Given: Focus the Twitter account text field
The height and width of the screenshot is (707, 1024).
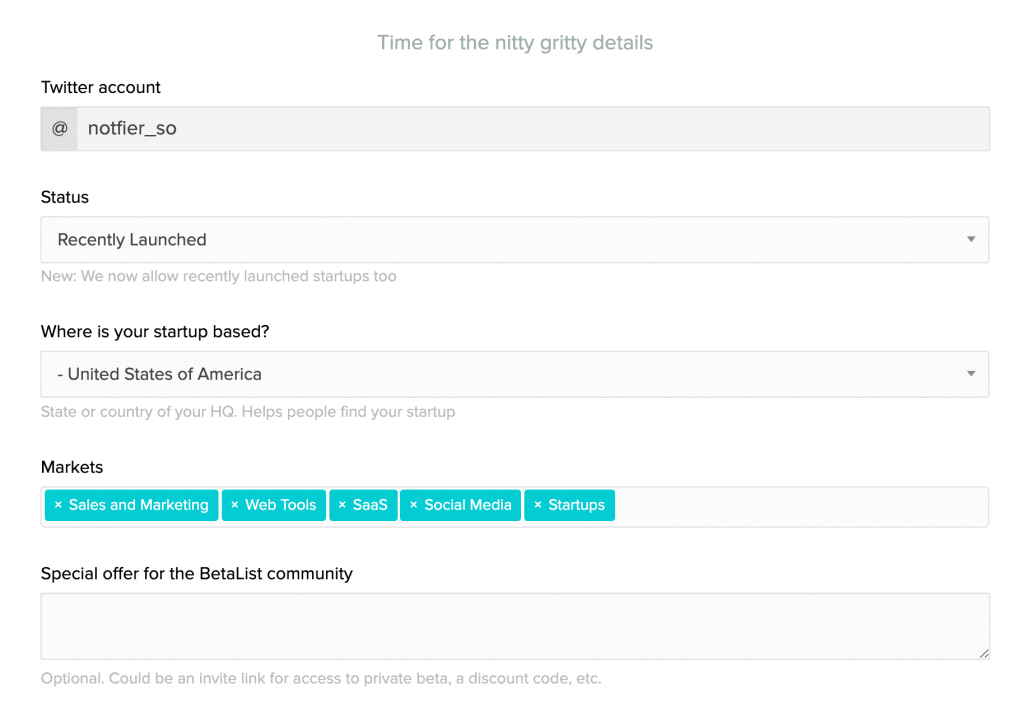Looking at the screenshot, I should point(533,129).
